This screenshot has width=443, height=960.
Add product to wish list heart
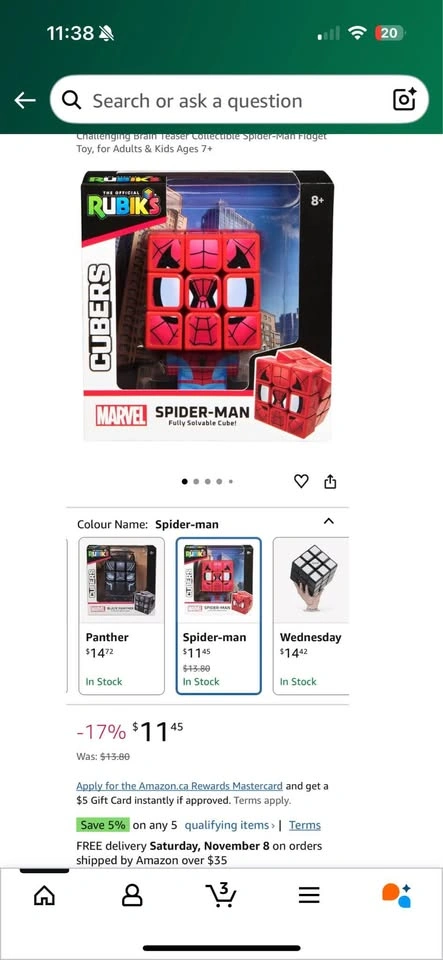[301, 482]
